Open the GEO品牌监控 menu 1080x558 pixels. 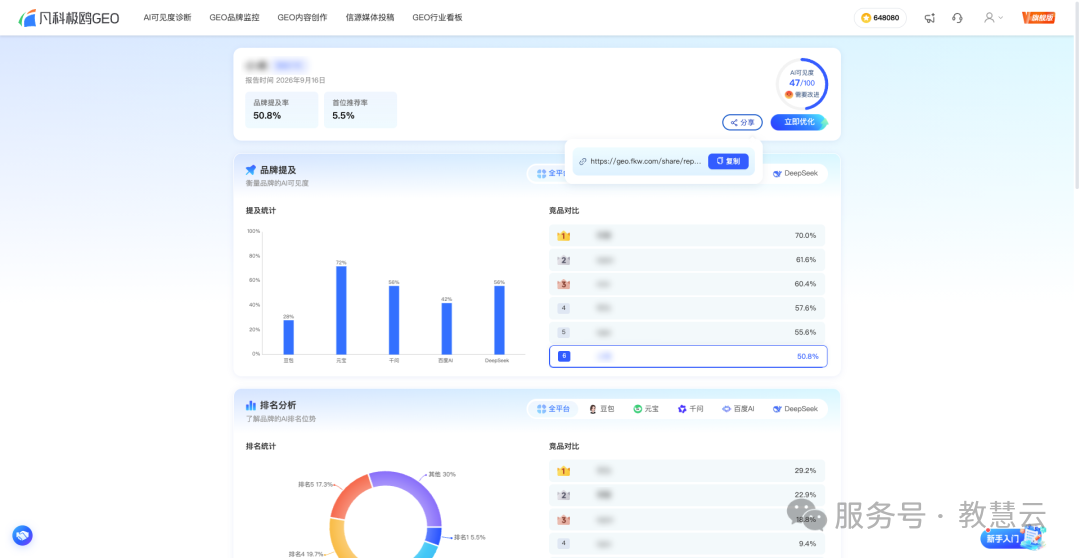point(234,18)
